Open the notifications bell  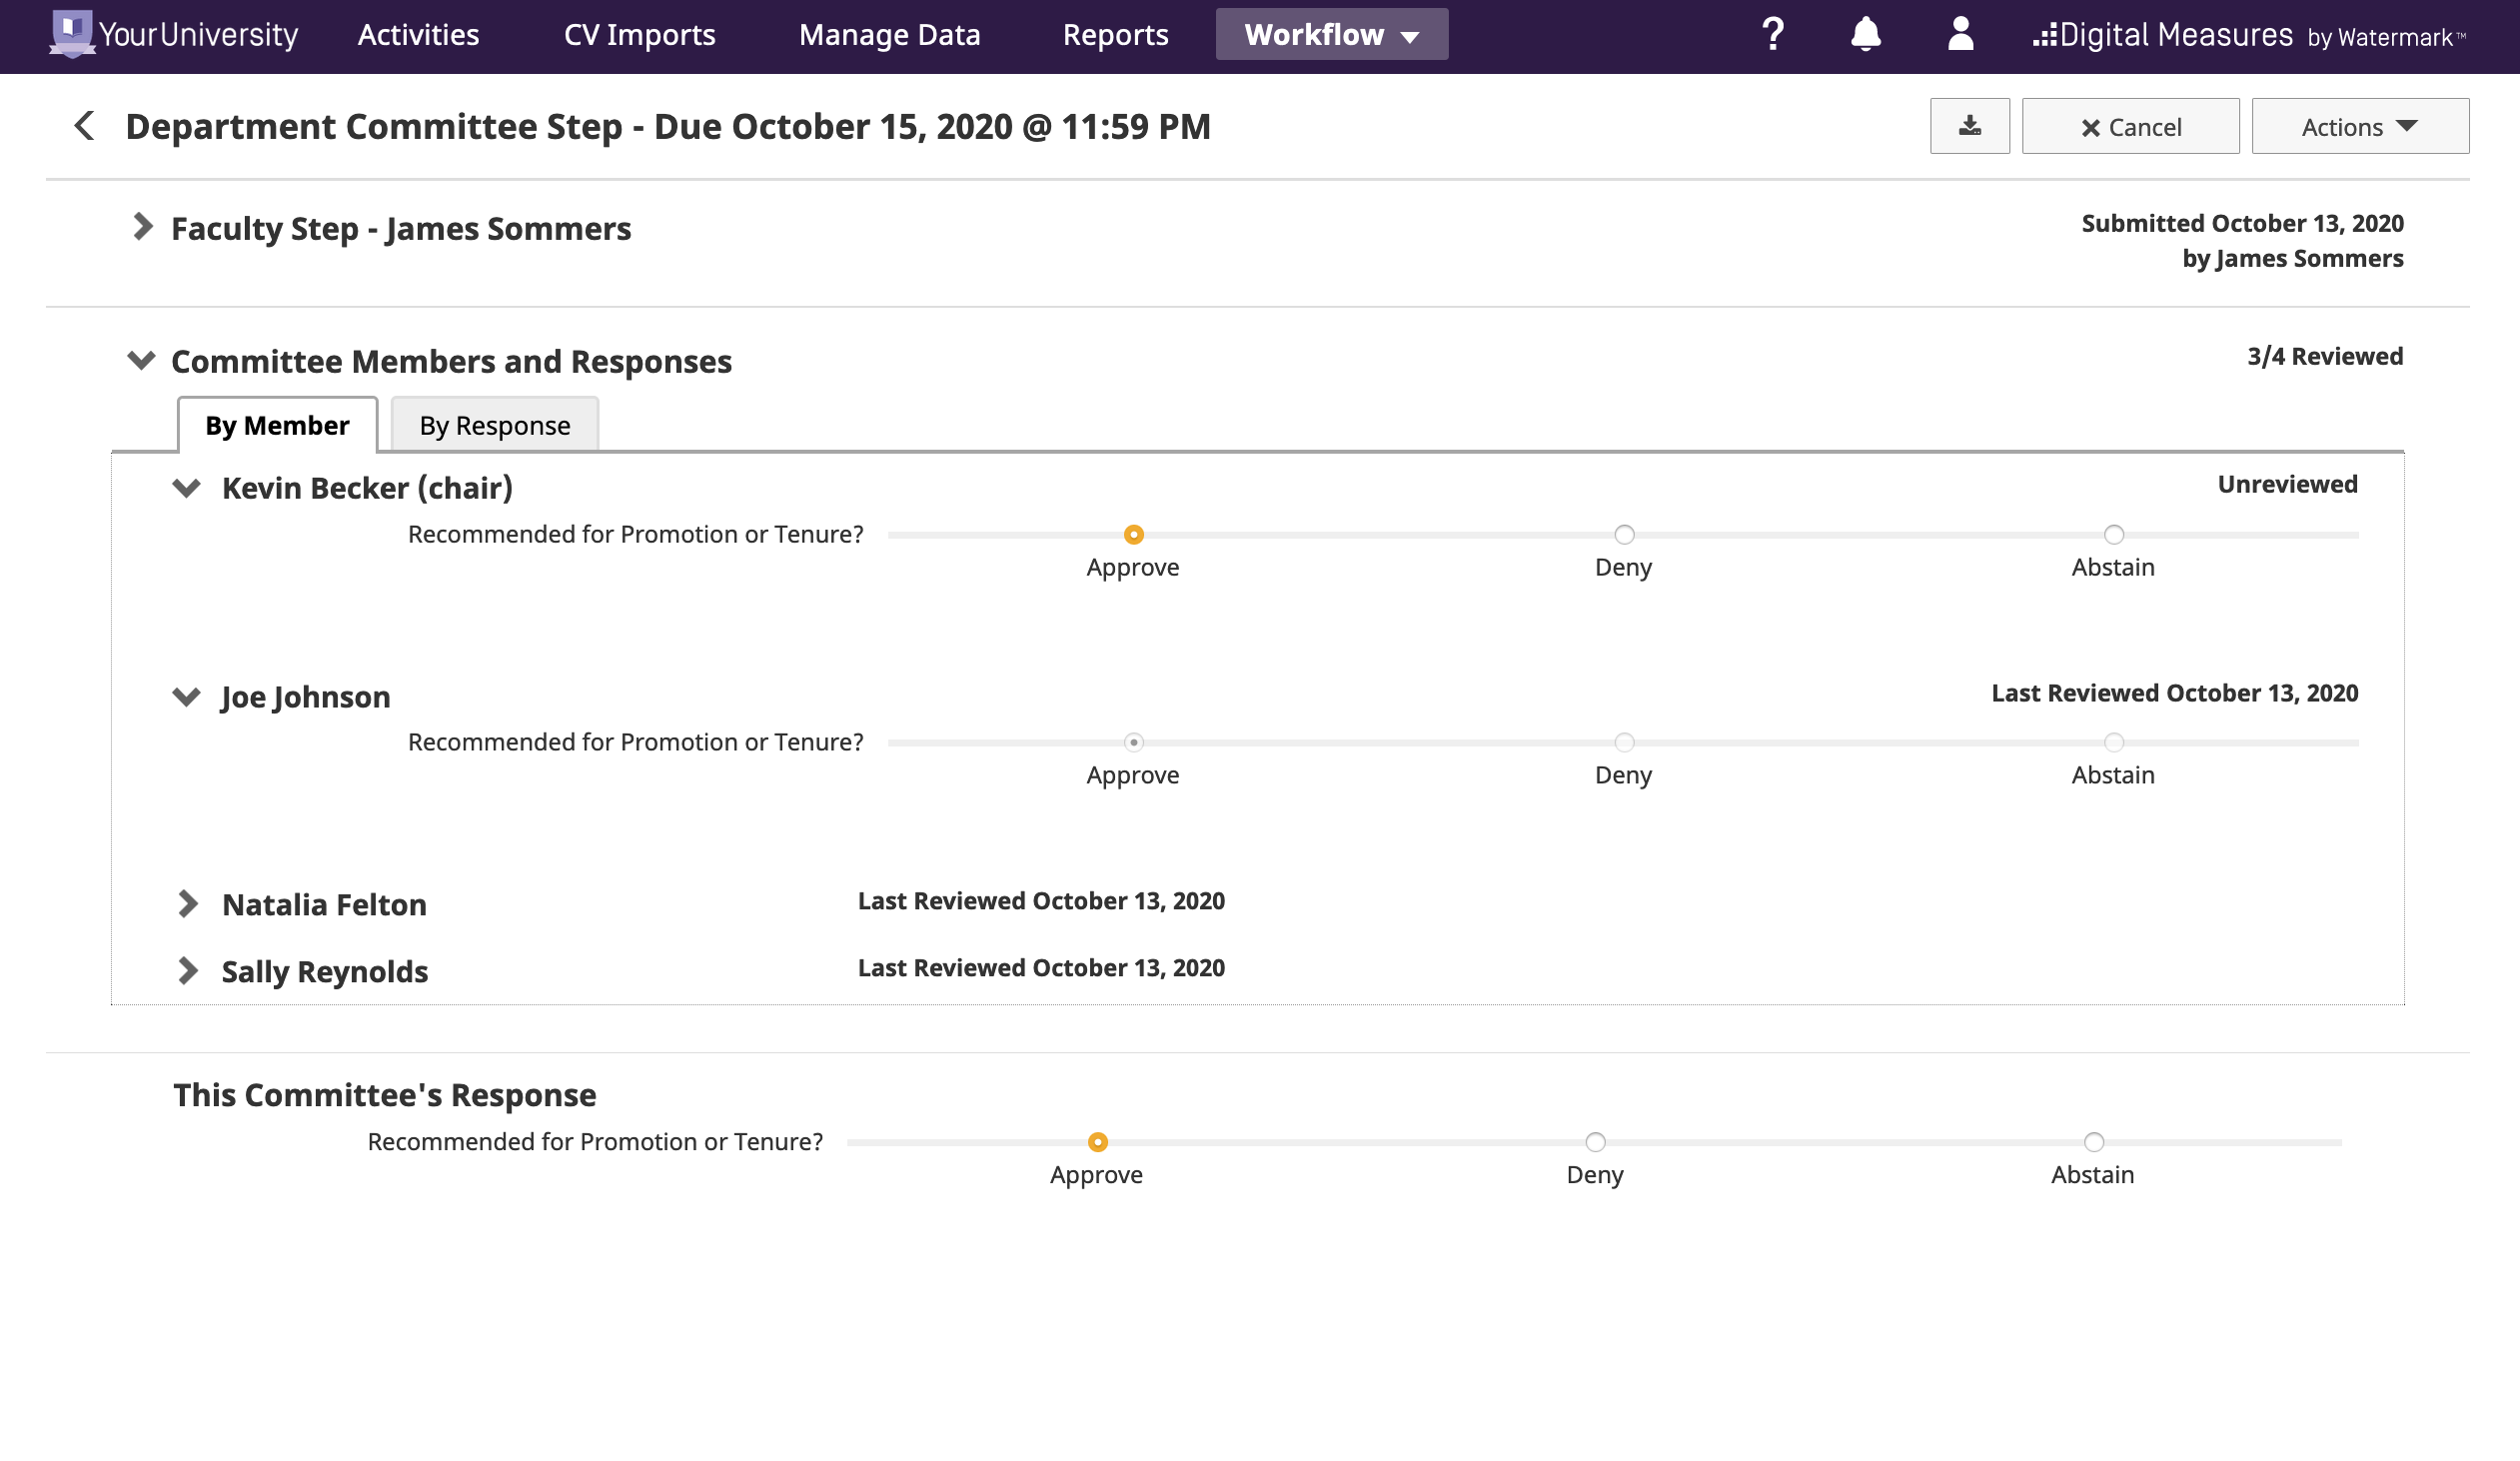pos(1865,34)
